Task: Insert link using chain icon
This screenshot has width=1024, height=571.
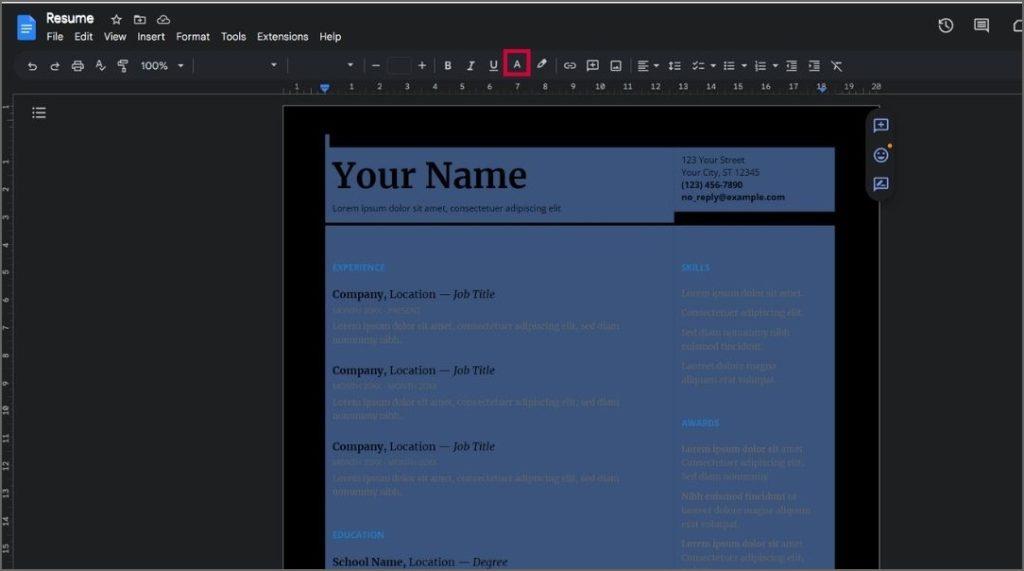Action: [x=569, y=65]
